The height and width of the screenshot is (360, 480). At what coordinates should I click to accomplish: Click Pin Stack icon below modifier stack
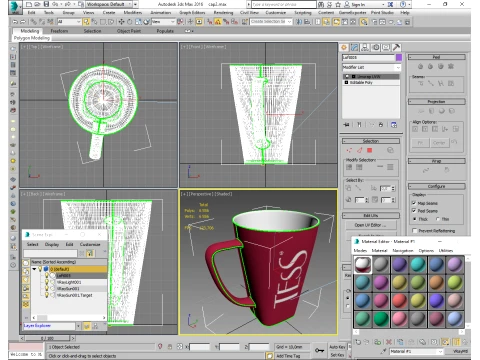pos(347,125)
